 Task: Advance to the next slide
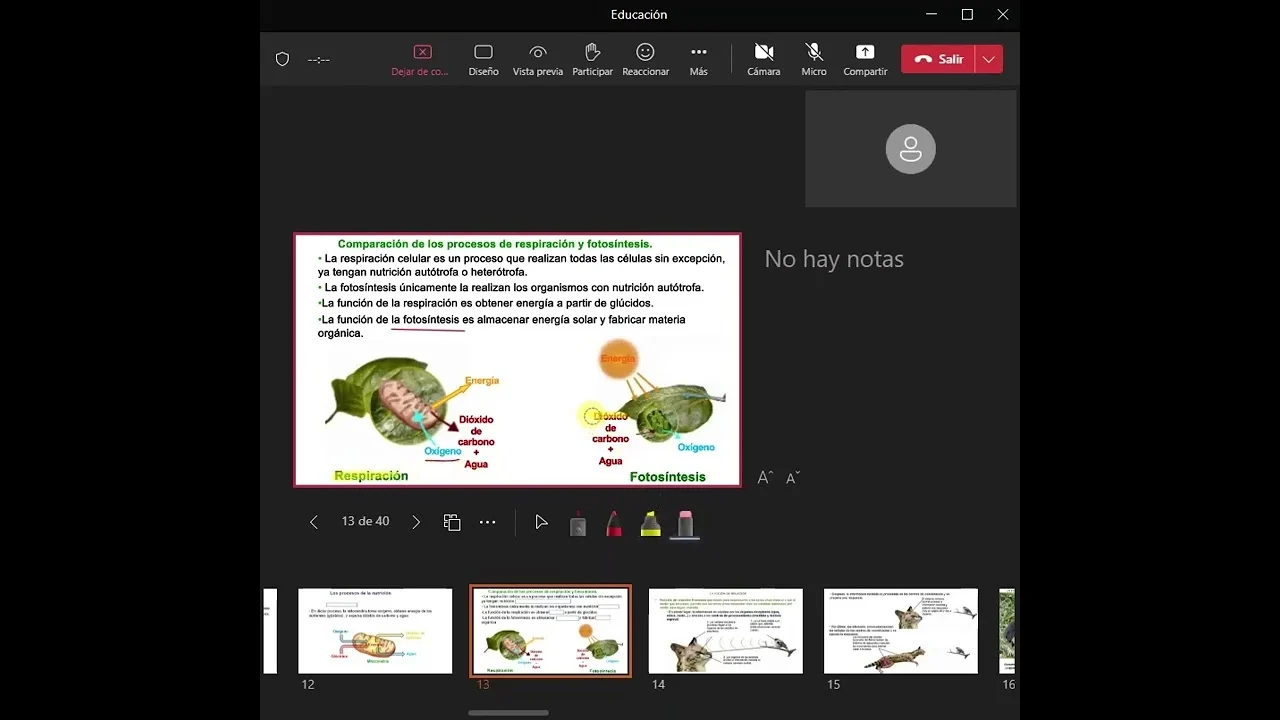pos(416,522)
